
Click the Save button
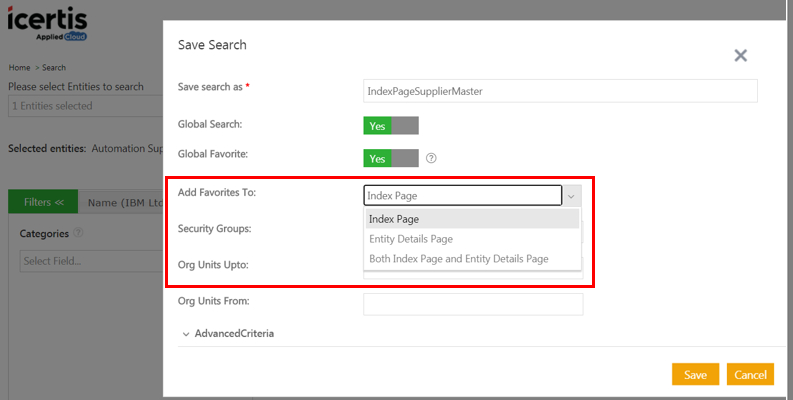[695, 374]
